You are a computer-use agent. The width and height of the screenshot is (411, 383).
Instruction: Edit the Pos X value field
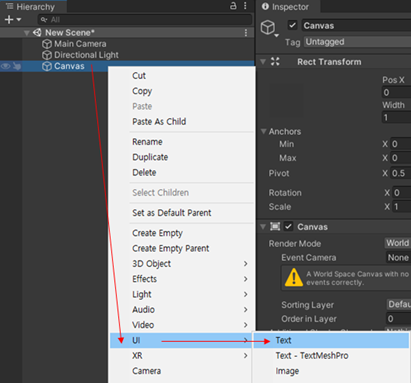pyautogui.click(x=396, y=92)
